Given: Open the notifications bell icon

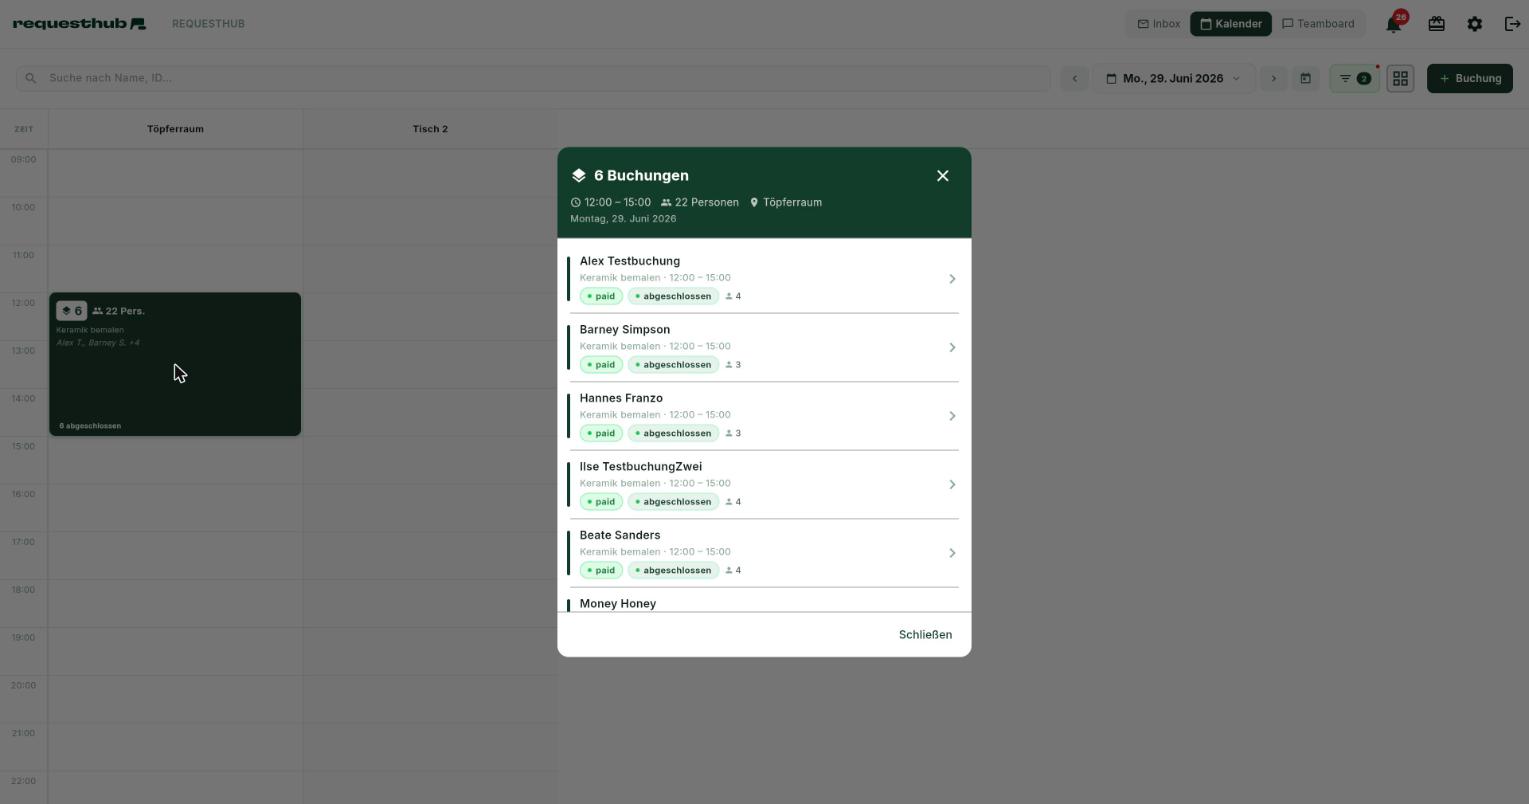Looking at the screenshot, I should click(1394, 24).
